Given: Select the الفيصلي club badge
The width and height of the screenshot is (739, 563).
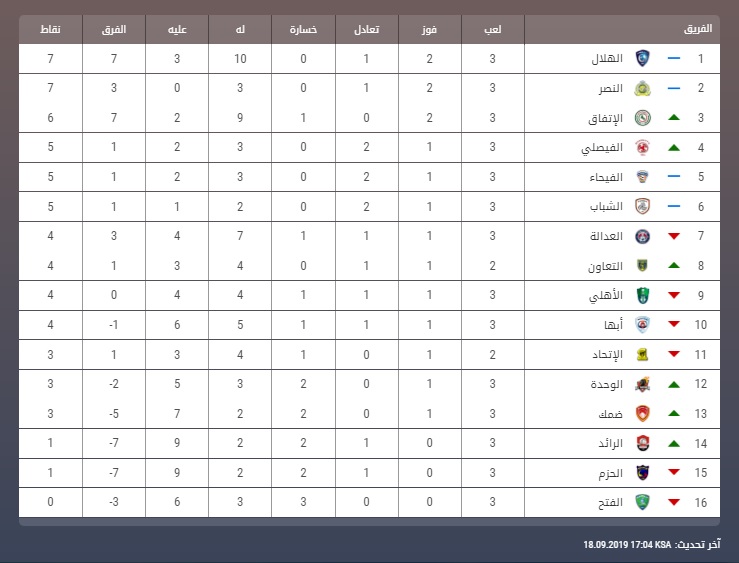Looking at the screenshot, I should [x=642, y=147].
